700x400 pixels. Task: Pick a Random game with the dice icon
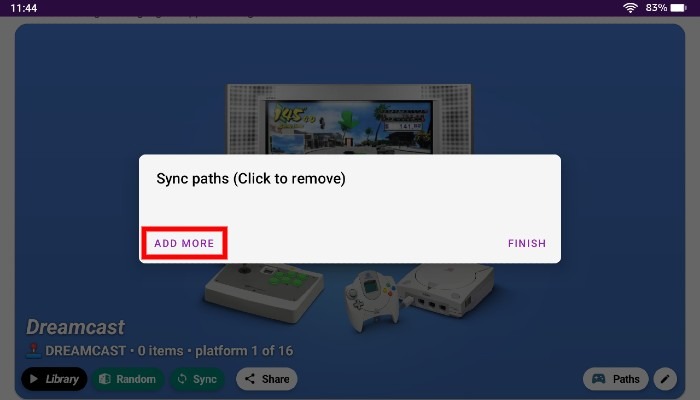click(128, 379)
